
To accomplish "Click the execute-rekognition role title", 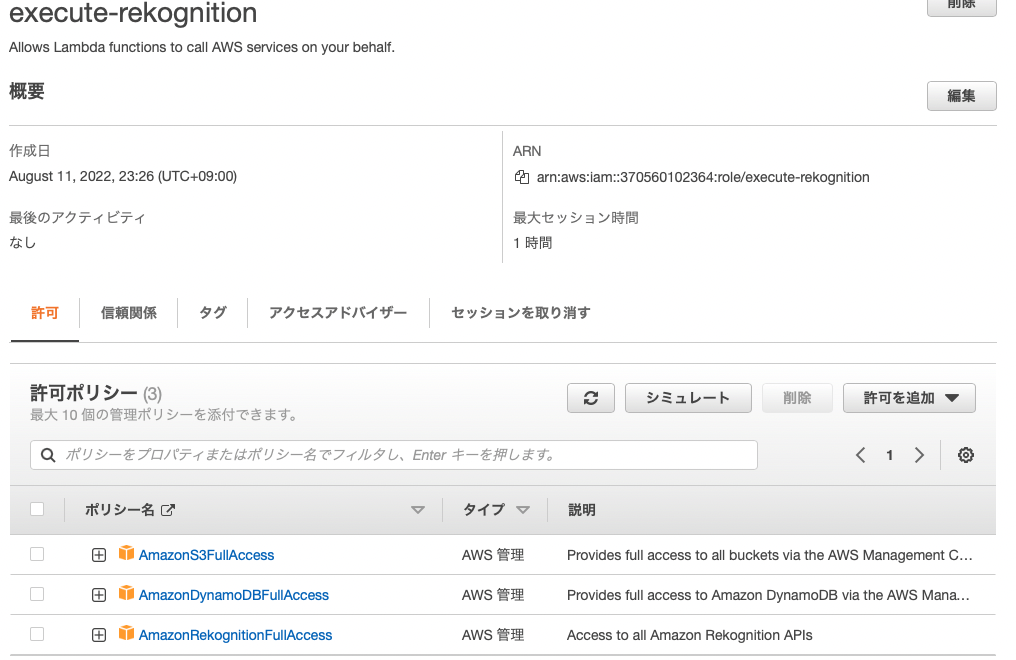I will pos(133,13).
